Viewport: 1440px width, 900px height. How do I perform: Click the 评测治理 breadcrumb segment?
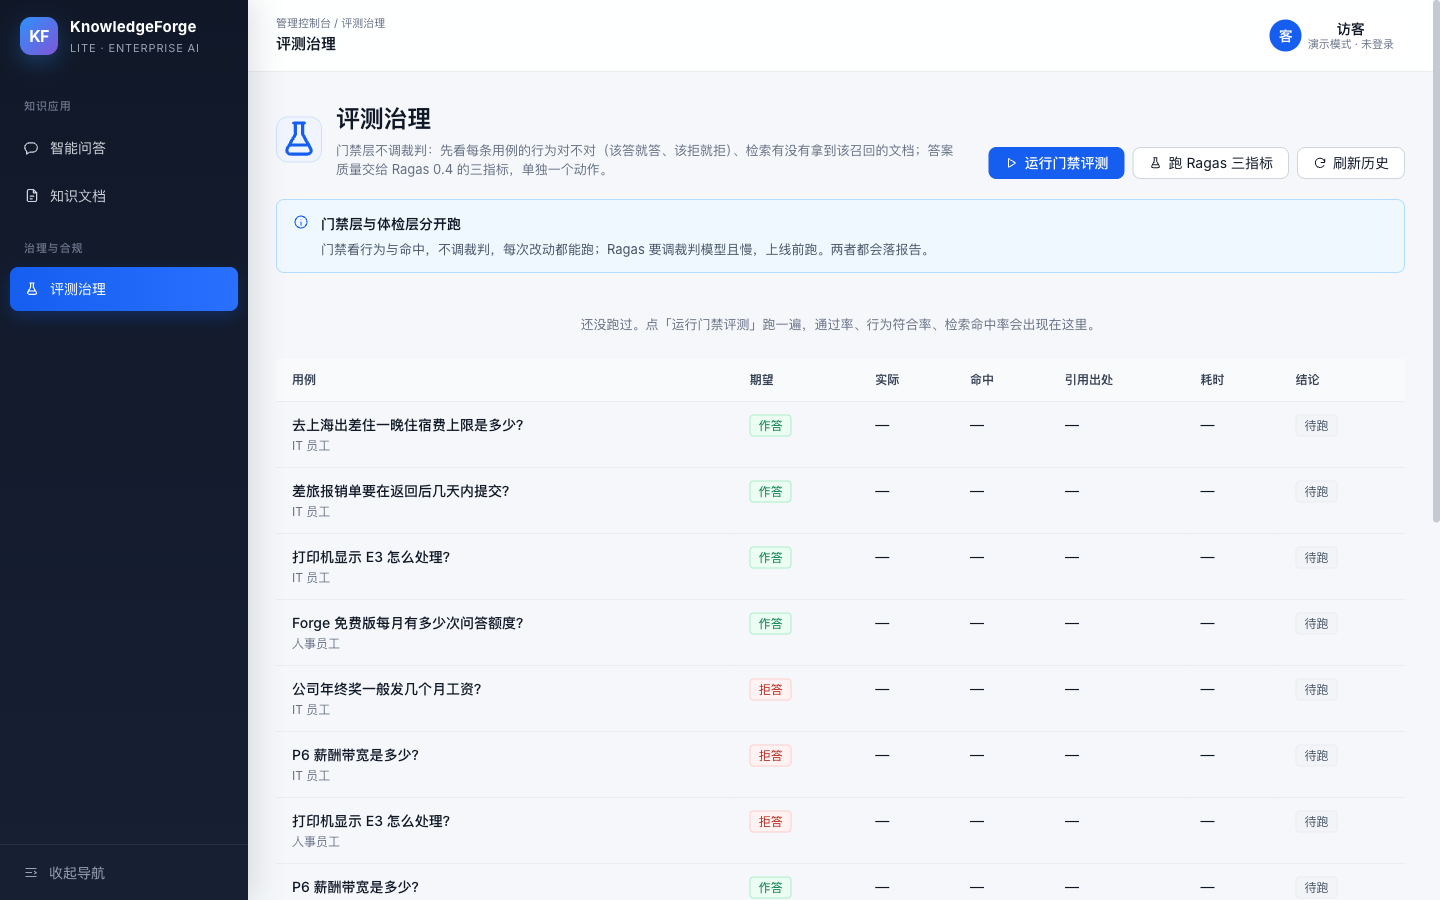click(363, 23)
